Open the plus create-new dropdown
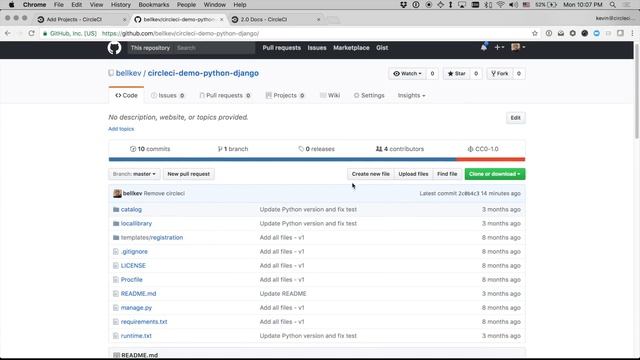Screen dimensions: 640x360 [x=499, y=47]
